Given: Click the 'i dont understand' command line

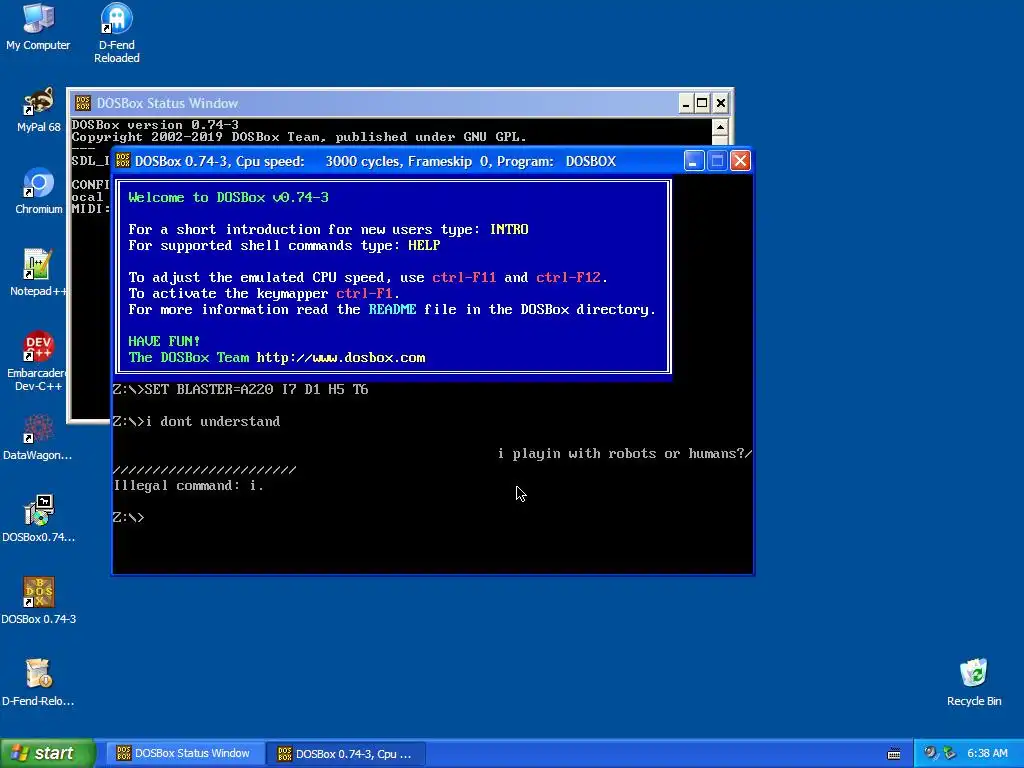Looking at the screenshot, I should [197, 422].
